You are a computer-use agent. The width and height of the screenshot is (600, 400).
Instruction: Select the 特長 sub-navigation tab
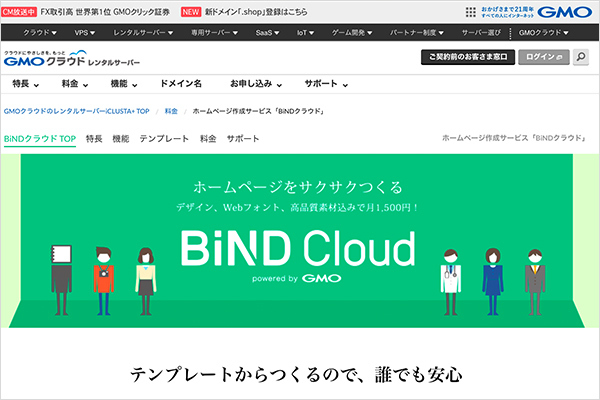click(94, 139)
